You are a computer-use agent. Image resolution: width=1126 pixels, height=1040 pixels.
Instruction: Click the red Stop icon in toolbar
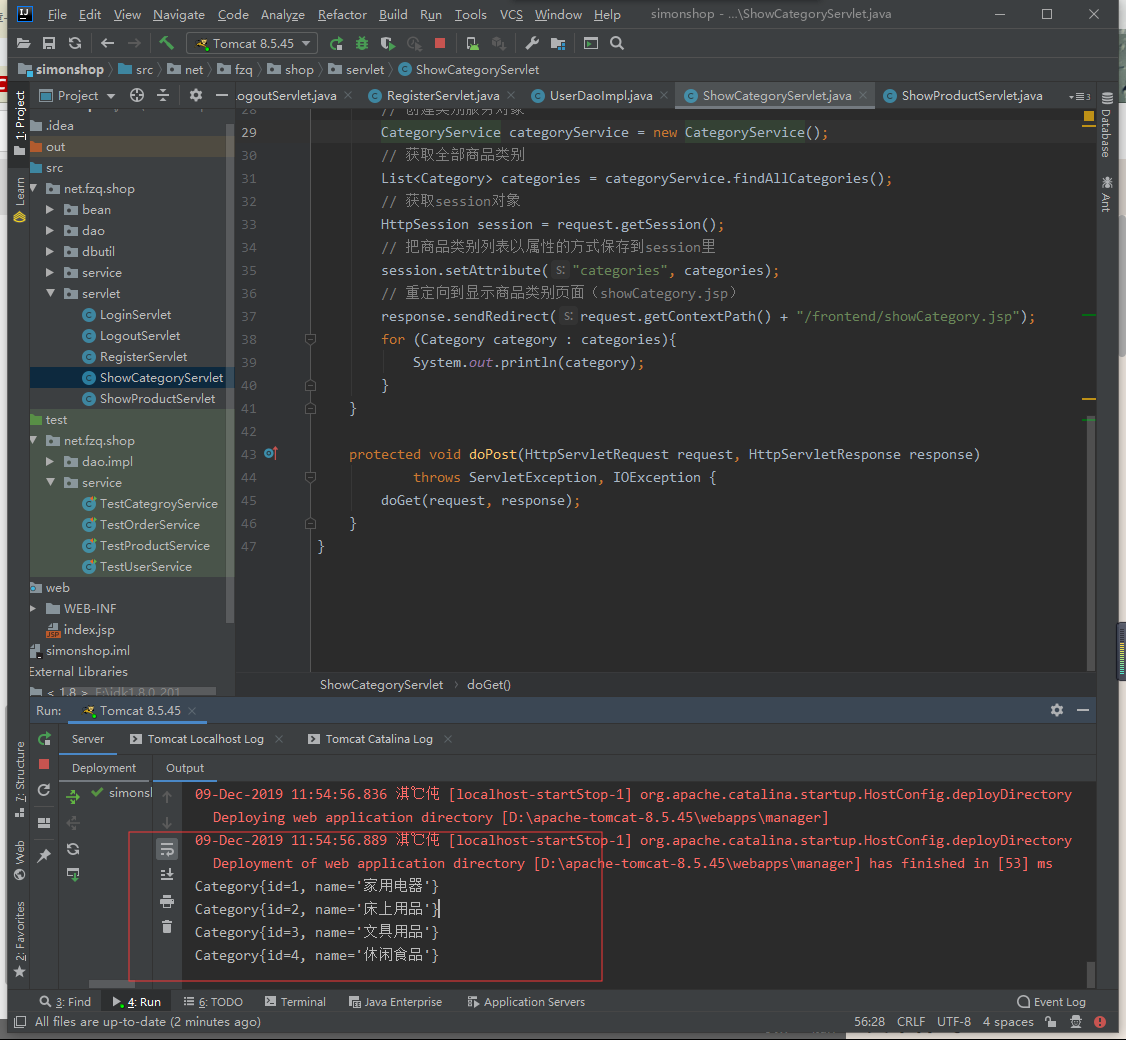[x=440, y=44]
